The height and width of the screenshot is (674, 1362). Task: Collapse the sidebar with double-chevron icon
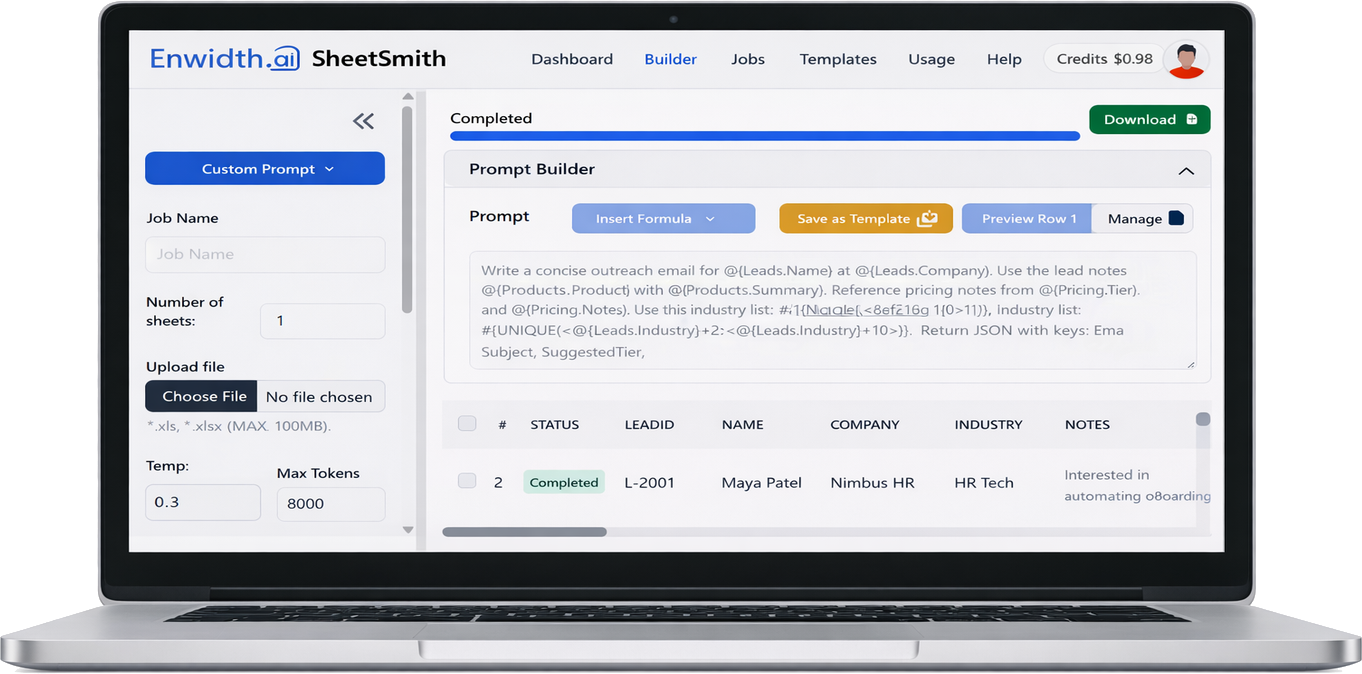point(363,121)
